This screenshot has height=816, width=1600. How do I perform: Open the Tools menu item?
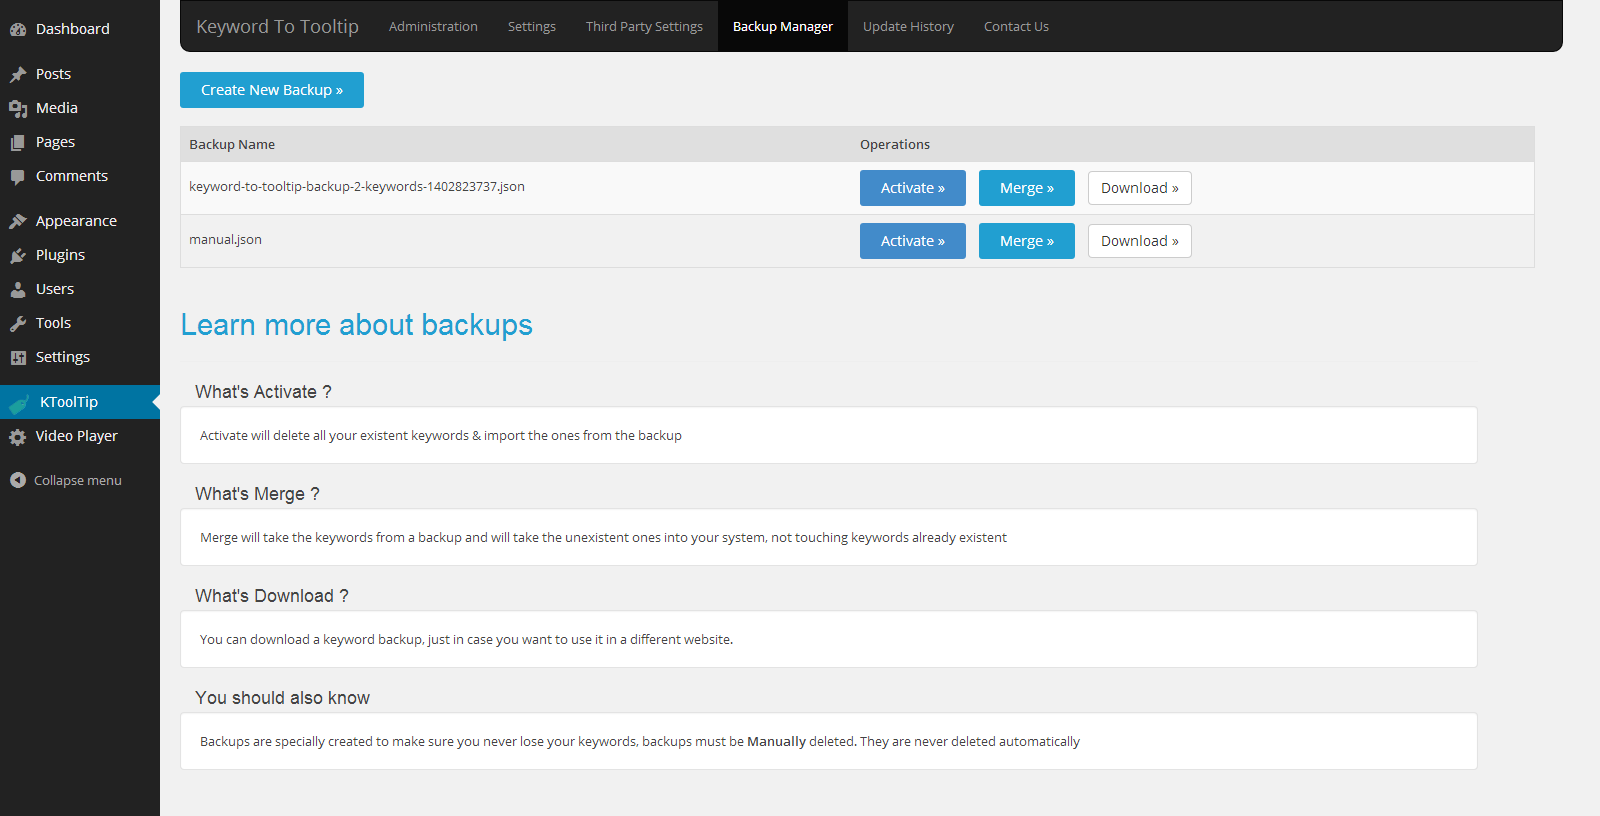80,323
